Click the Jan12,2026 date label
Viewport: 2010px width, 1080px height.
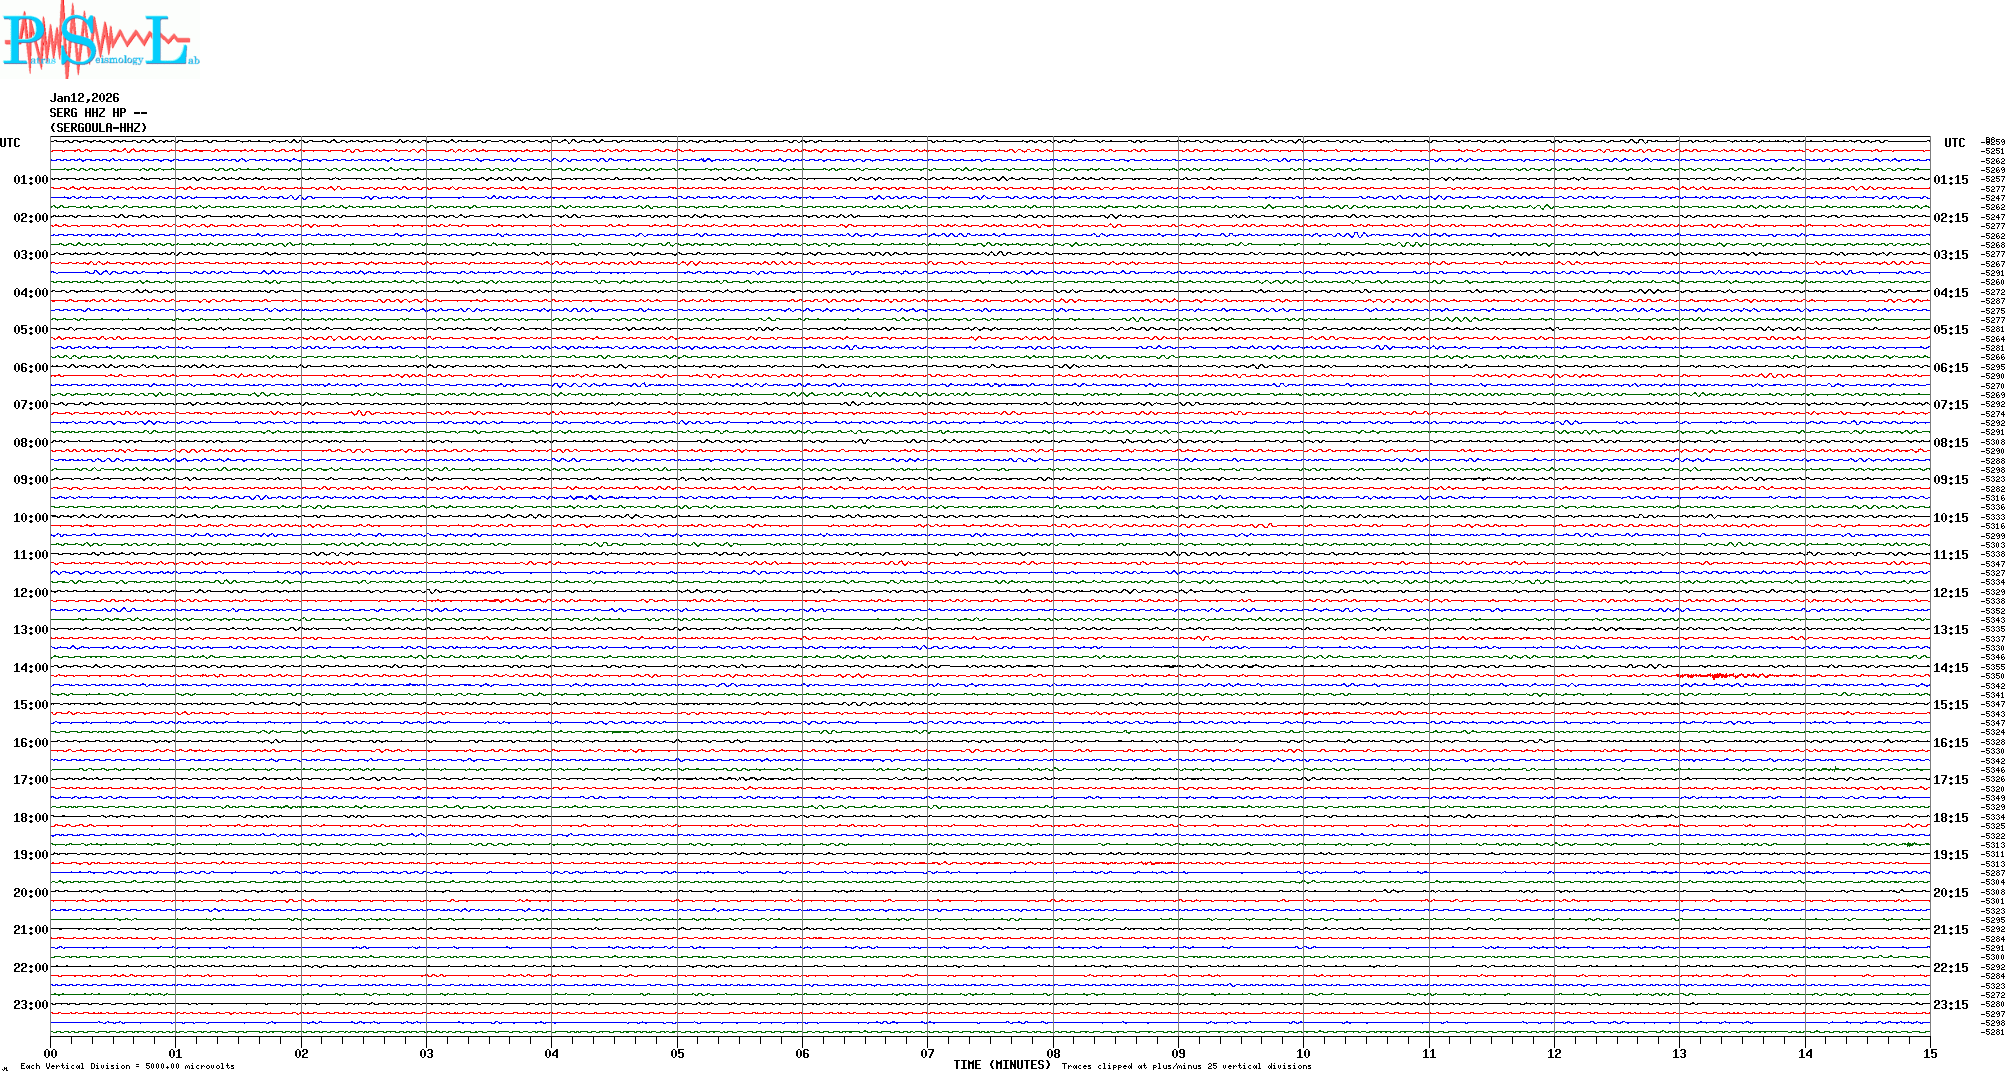point(84,98)
